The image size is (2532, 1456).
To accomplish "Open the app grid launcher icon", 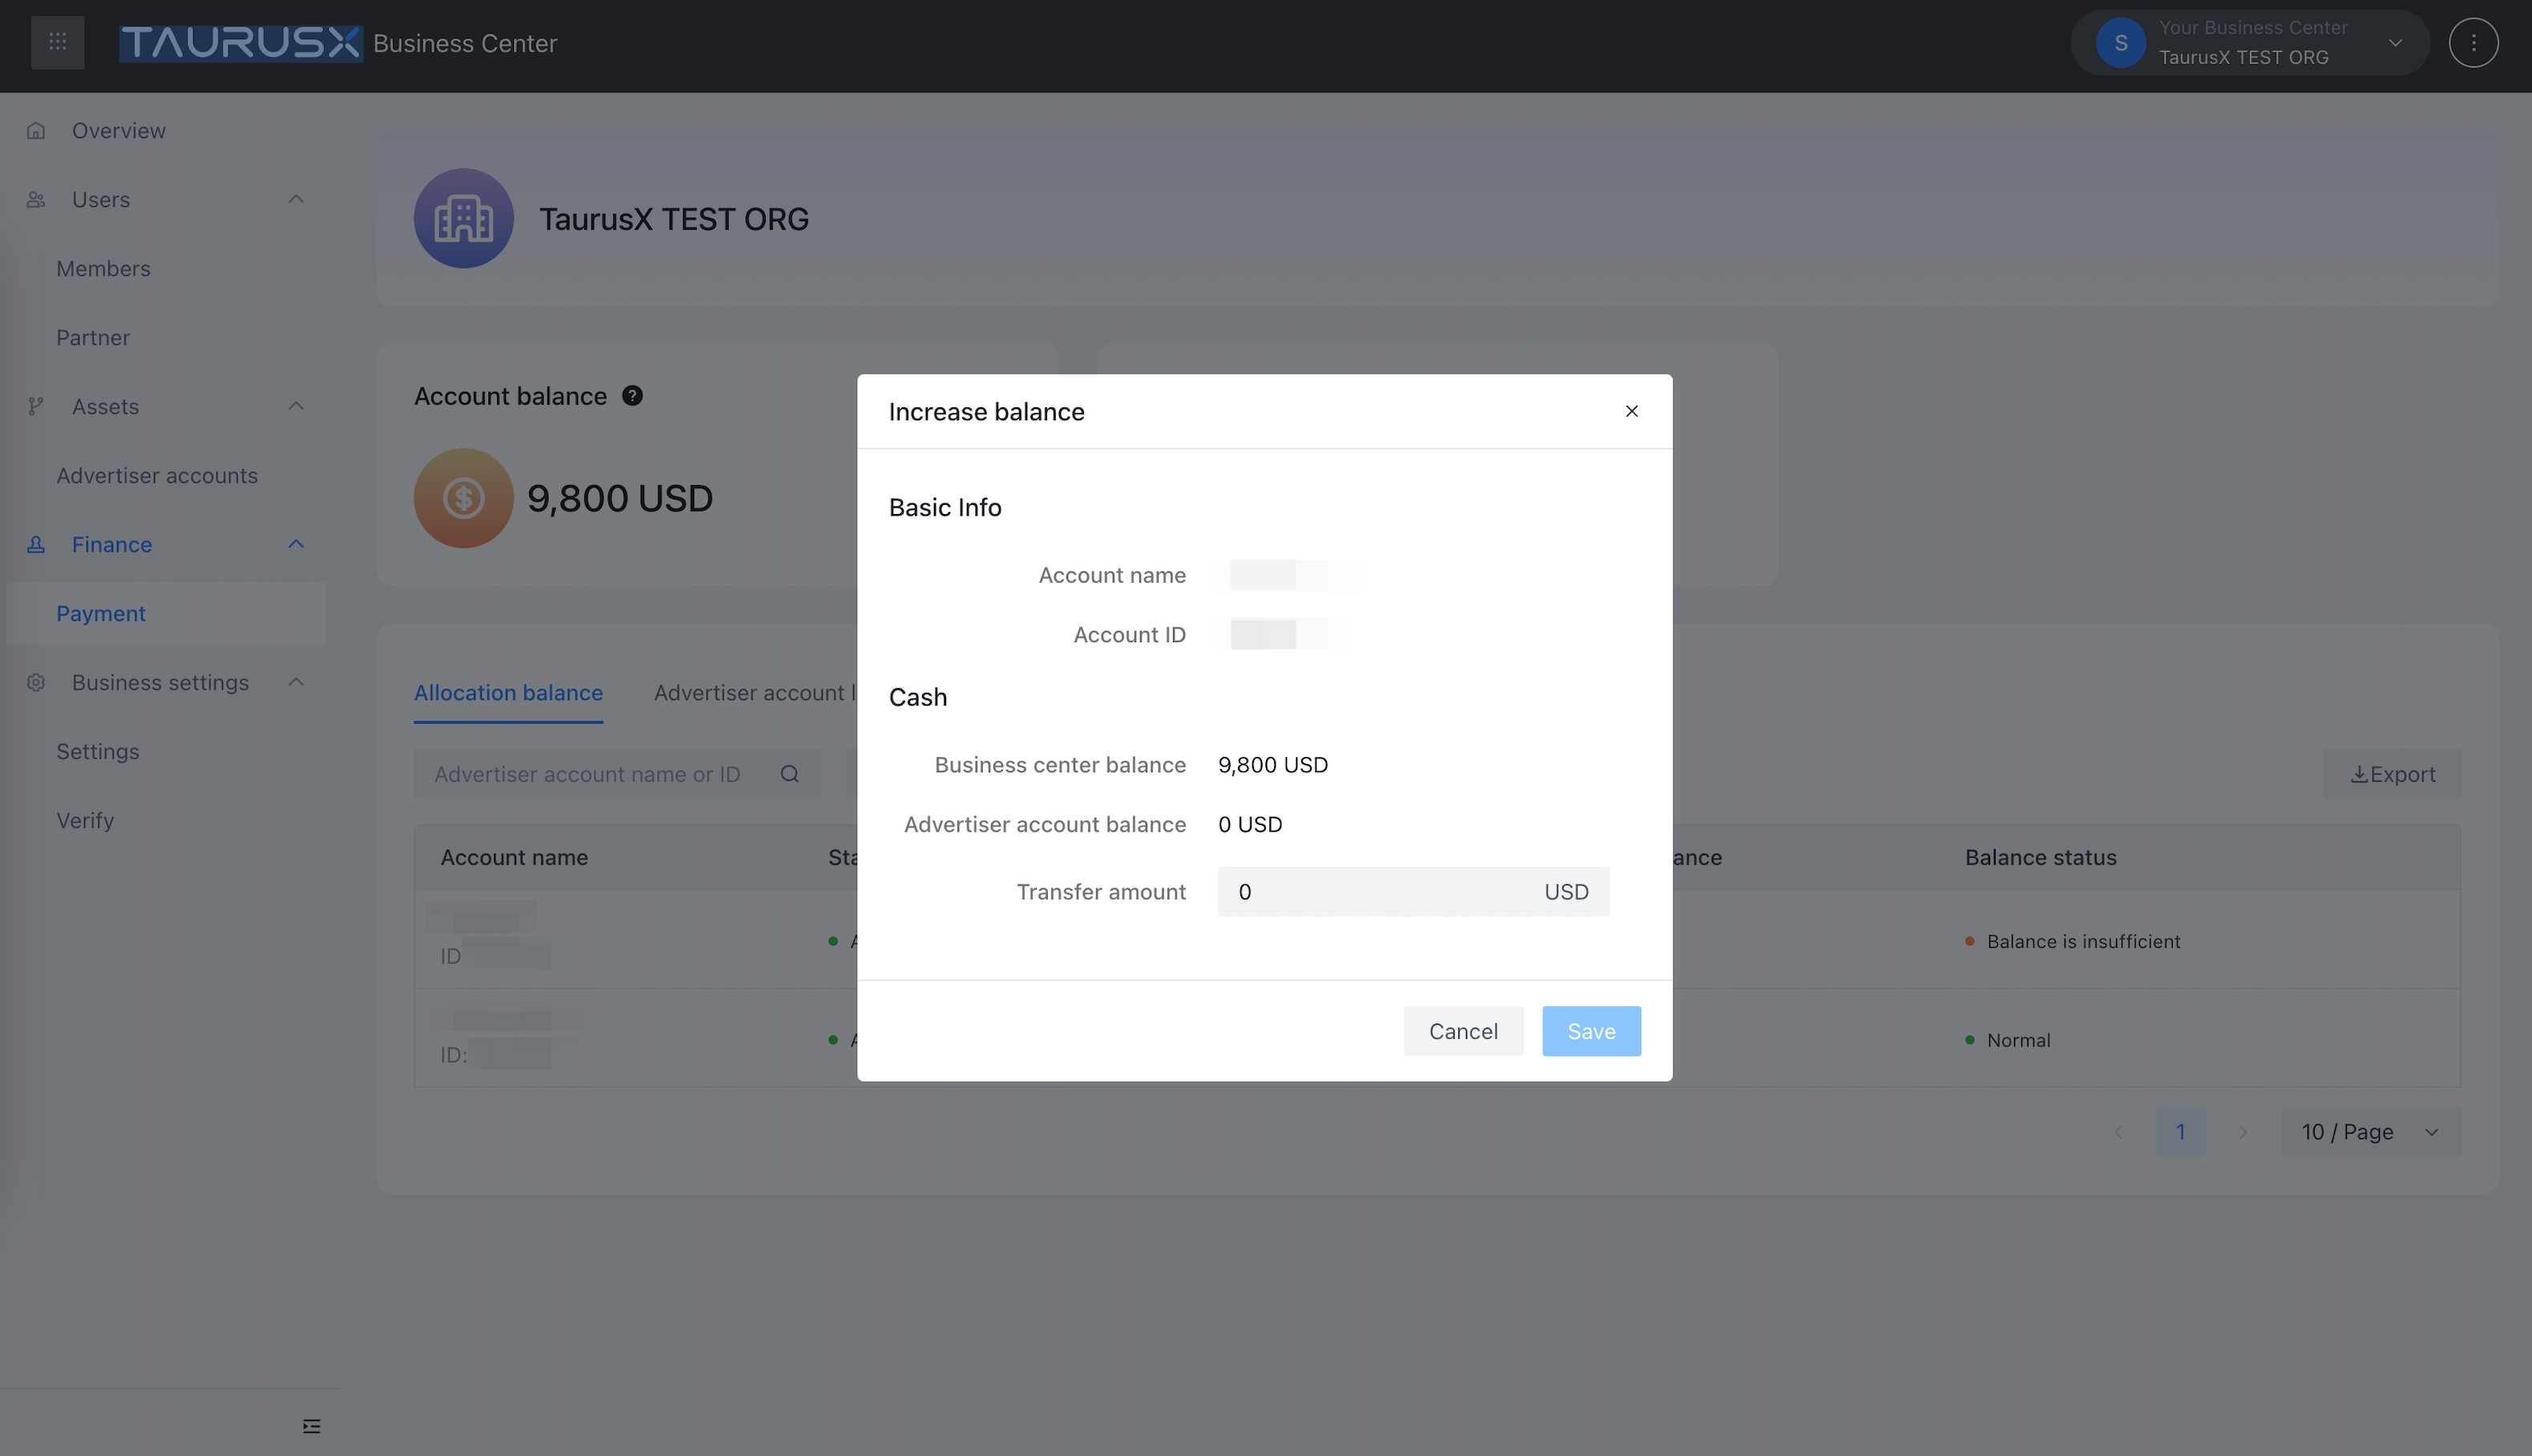I will pos(57,43).
